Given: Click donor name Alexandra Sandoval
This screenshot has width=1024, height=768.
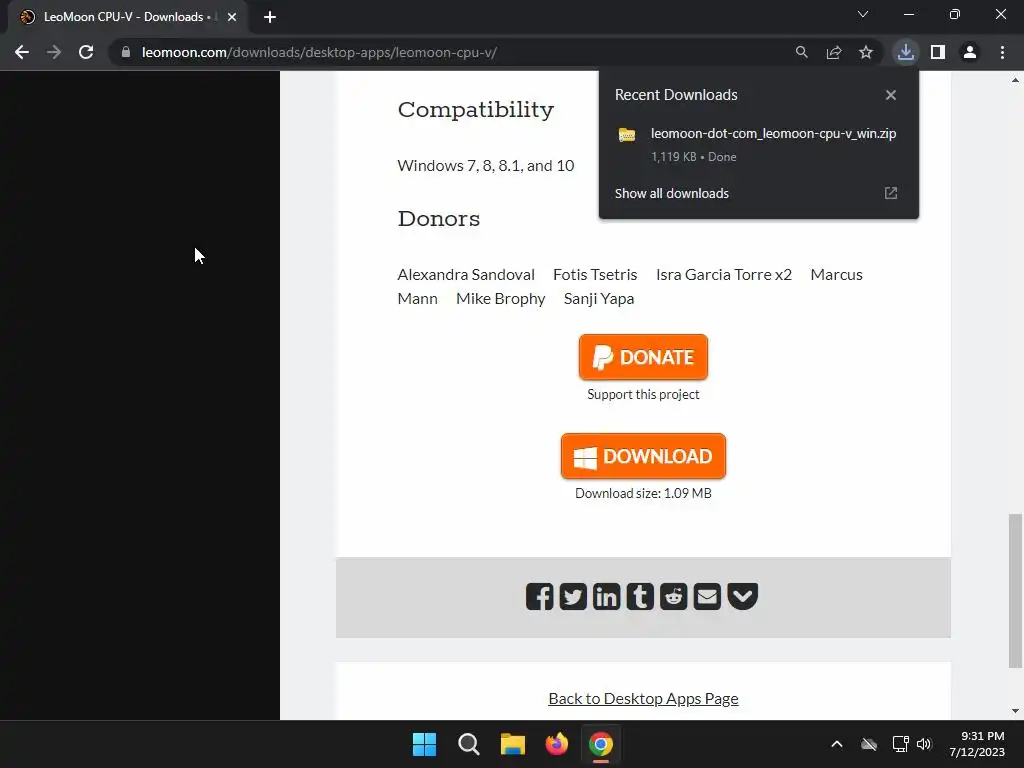Looking at the screenshot, I should point(466,274).
